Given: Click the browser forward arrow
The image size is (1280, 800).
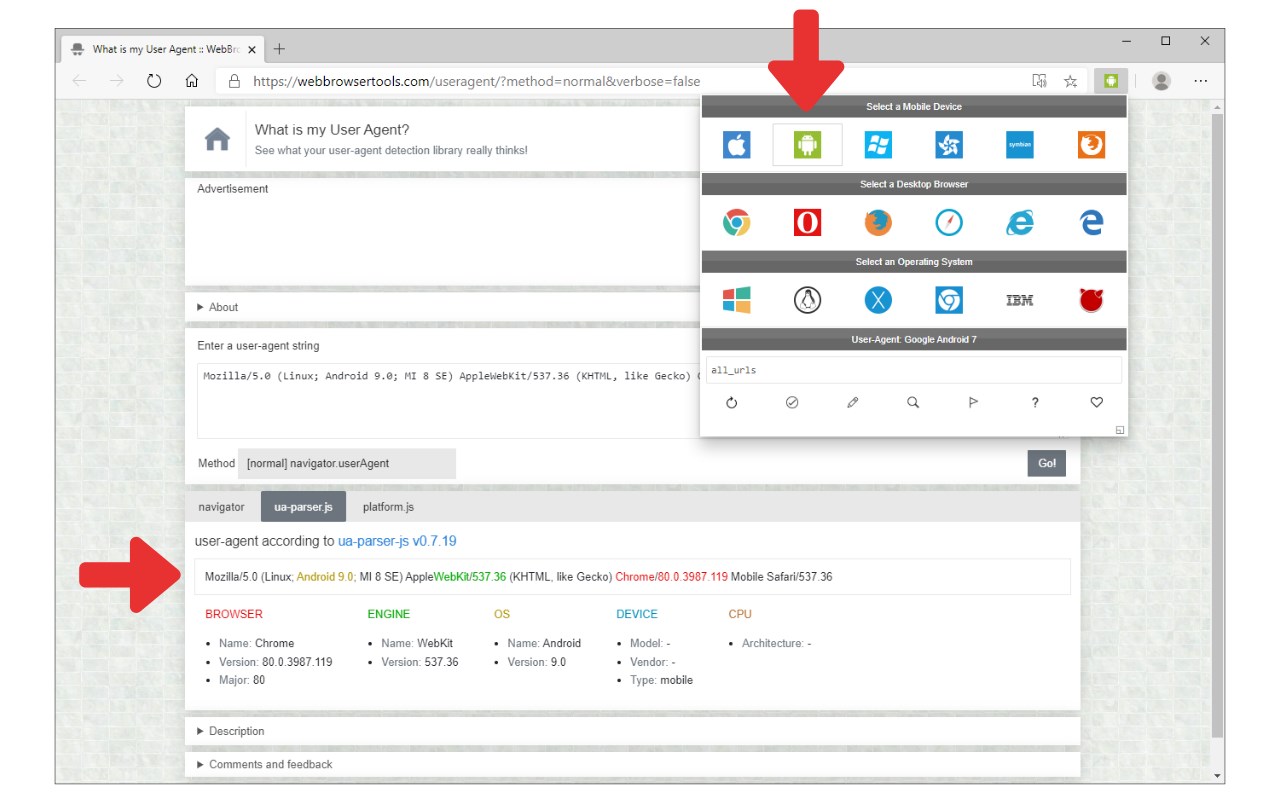Looking at the screenshot, I should tap(116, 81).
